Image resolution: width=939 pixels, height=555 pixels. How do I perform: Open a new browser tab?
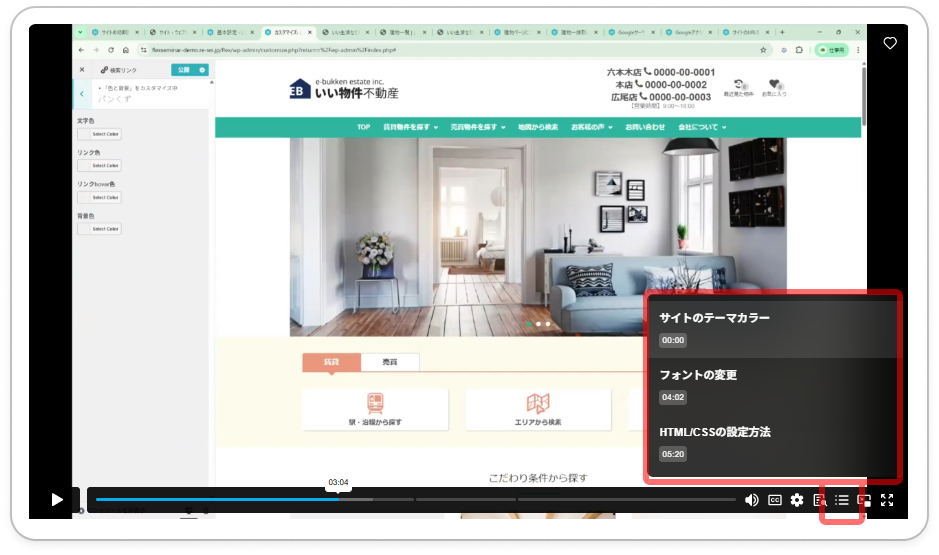click(782, 32)
